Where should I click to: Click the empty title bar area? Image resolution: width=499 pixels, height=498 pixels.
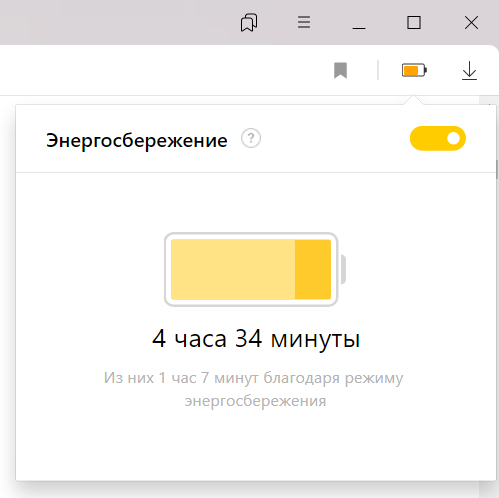tap(117, 22)
